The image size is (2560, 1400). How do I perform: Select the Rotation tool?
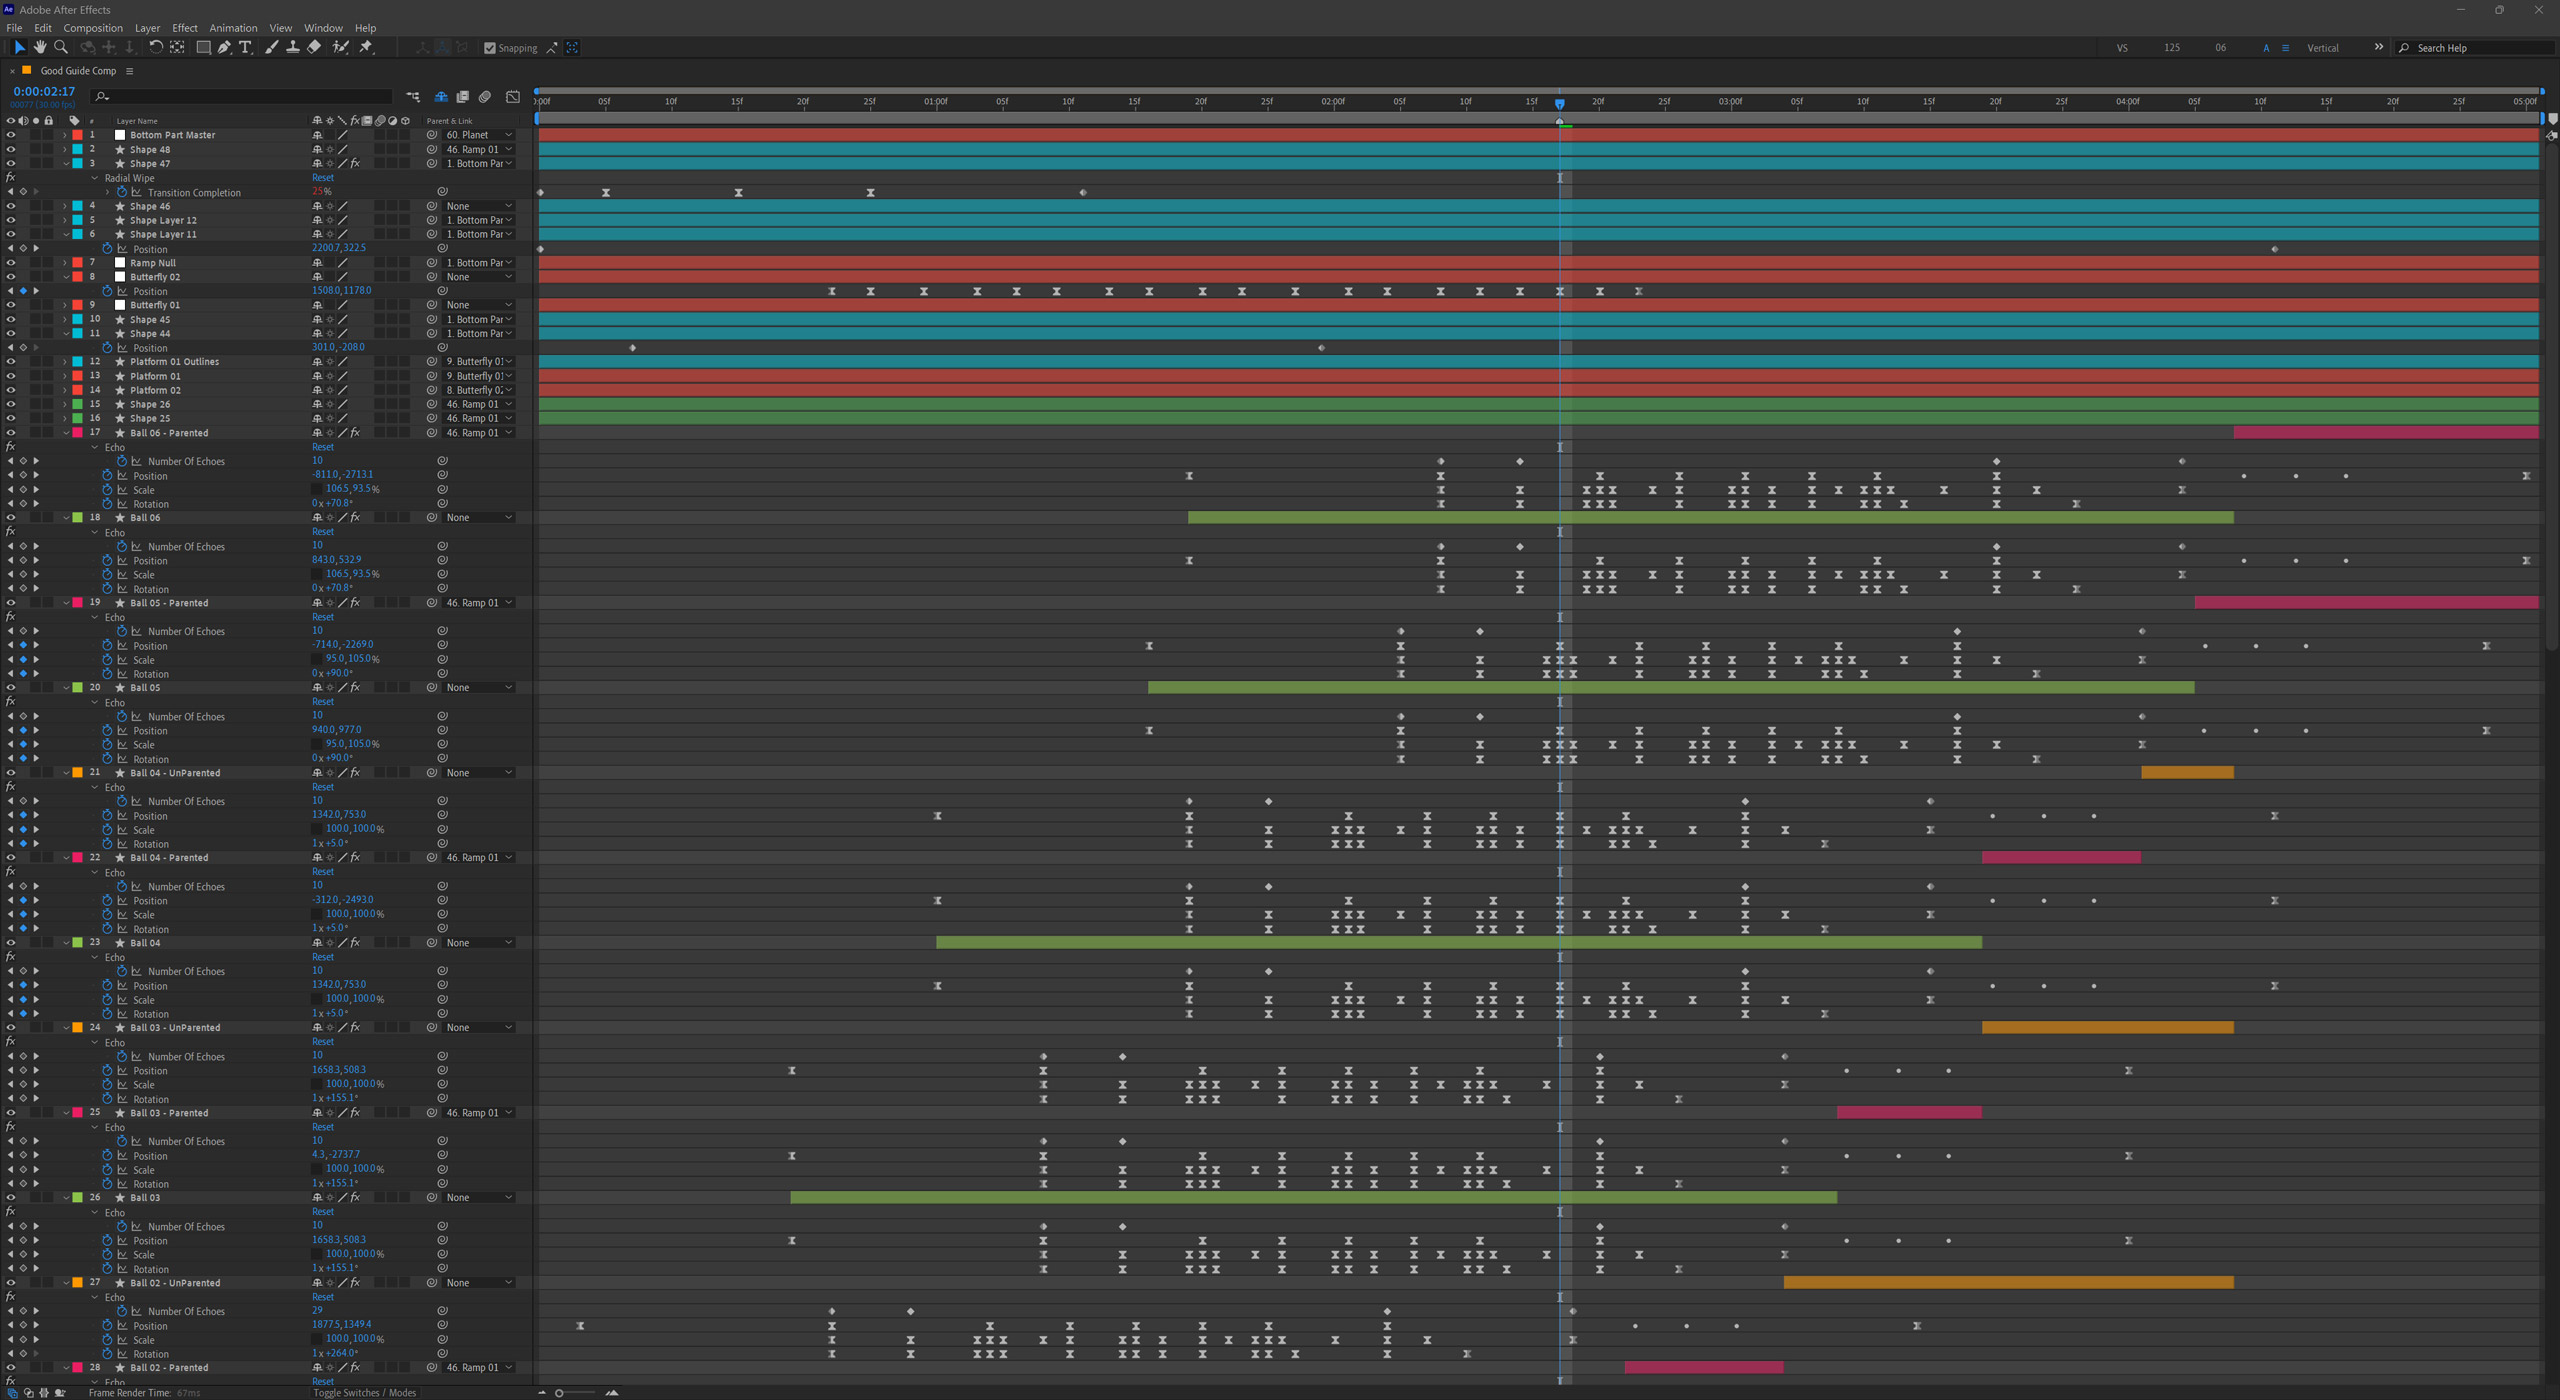pos(155,47)
